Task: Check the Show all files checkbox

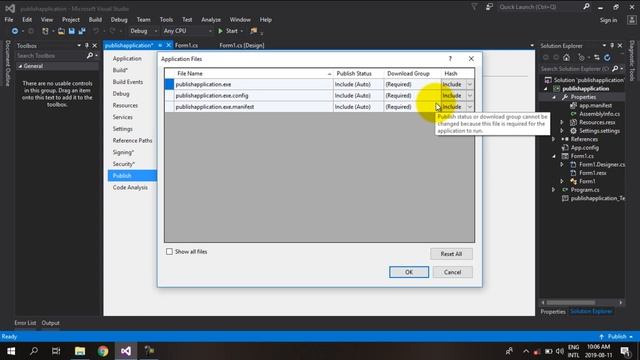Action: [x=169, y=252]
